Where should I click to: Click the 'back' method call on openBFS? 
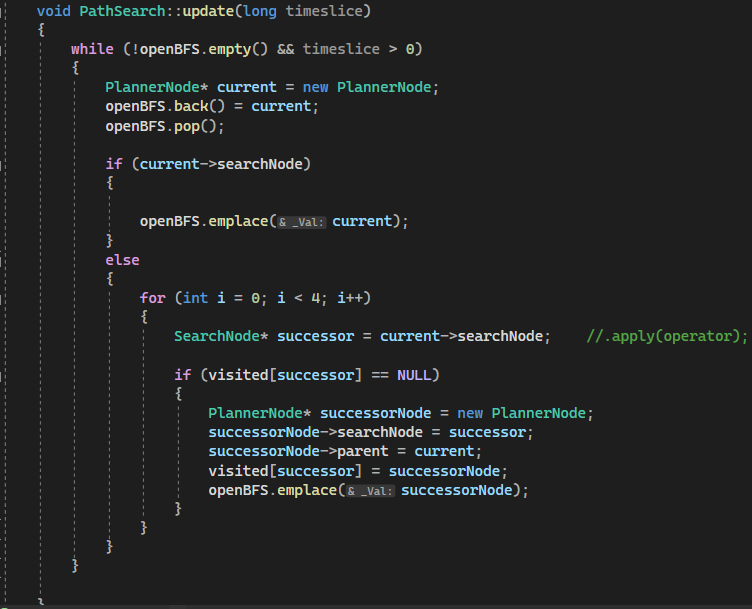coord(191,106)
